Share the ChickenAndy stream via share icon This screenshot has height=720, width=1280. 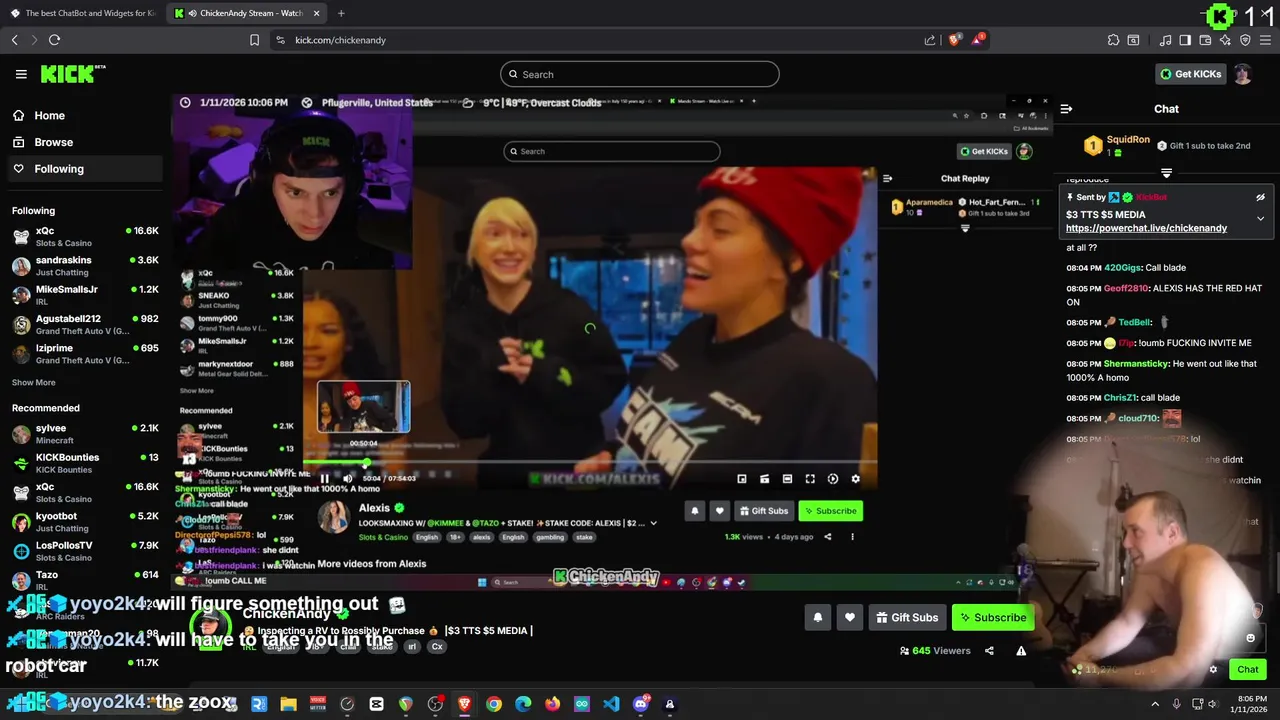[989, 651]
